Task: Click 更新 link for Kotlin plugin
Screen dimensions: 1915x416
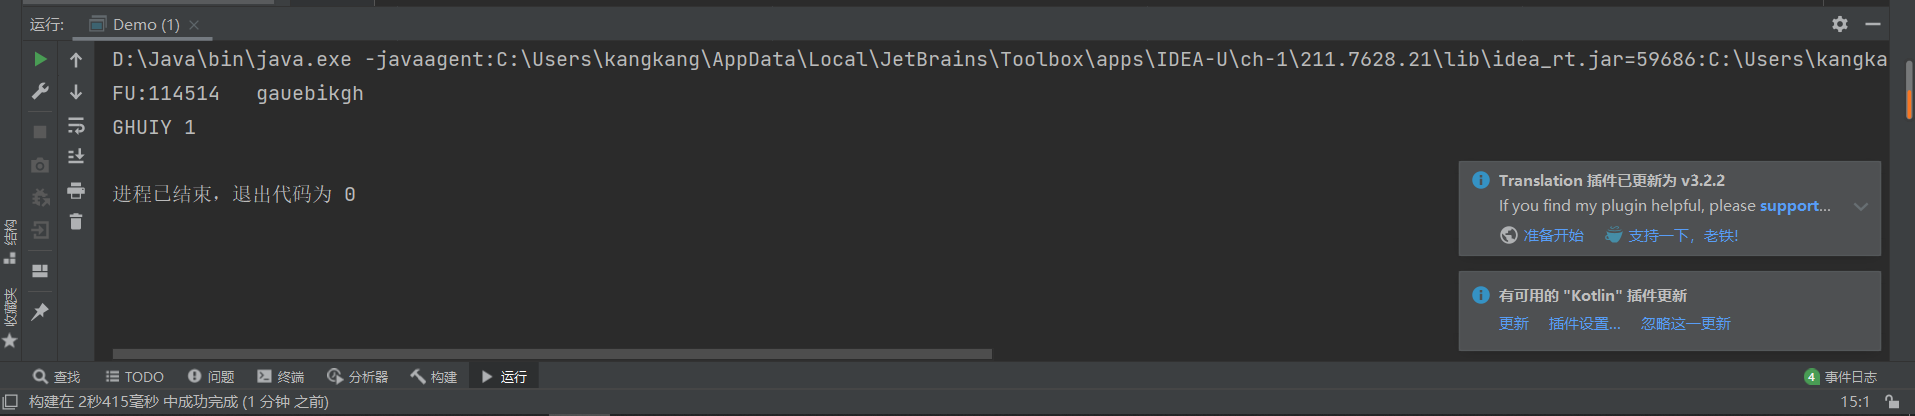Action: tap(1513, 324)
